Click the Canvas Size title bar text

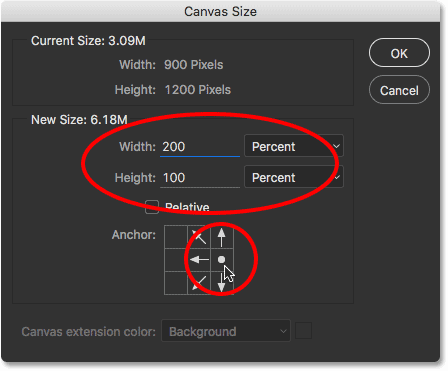(x=220, y=12)
